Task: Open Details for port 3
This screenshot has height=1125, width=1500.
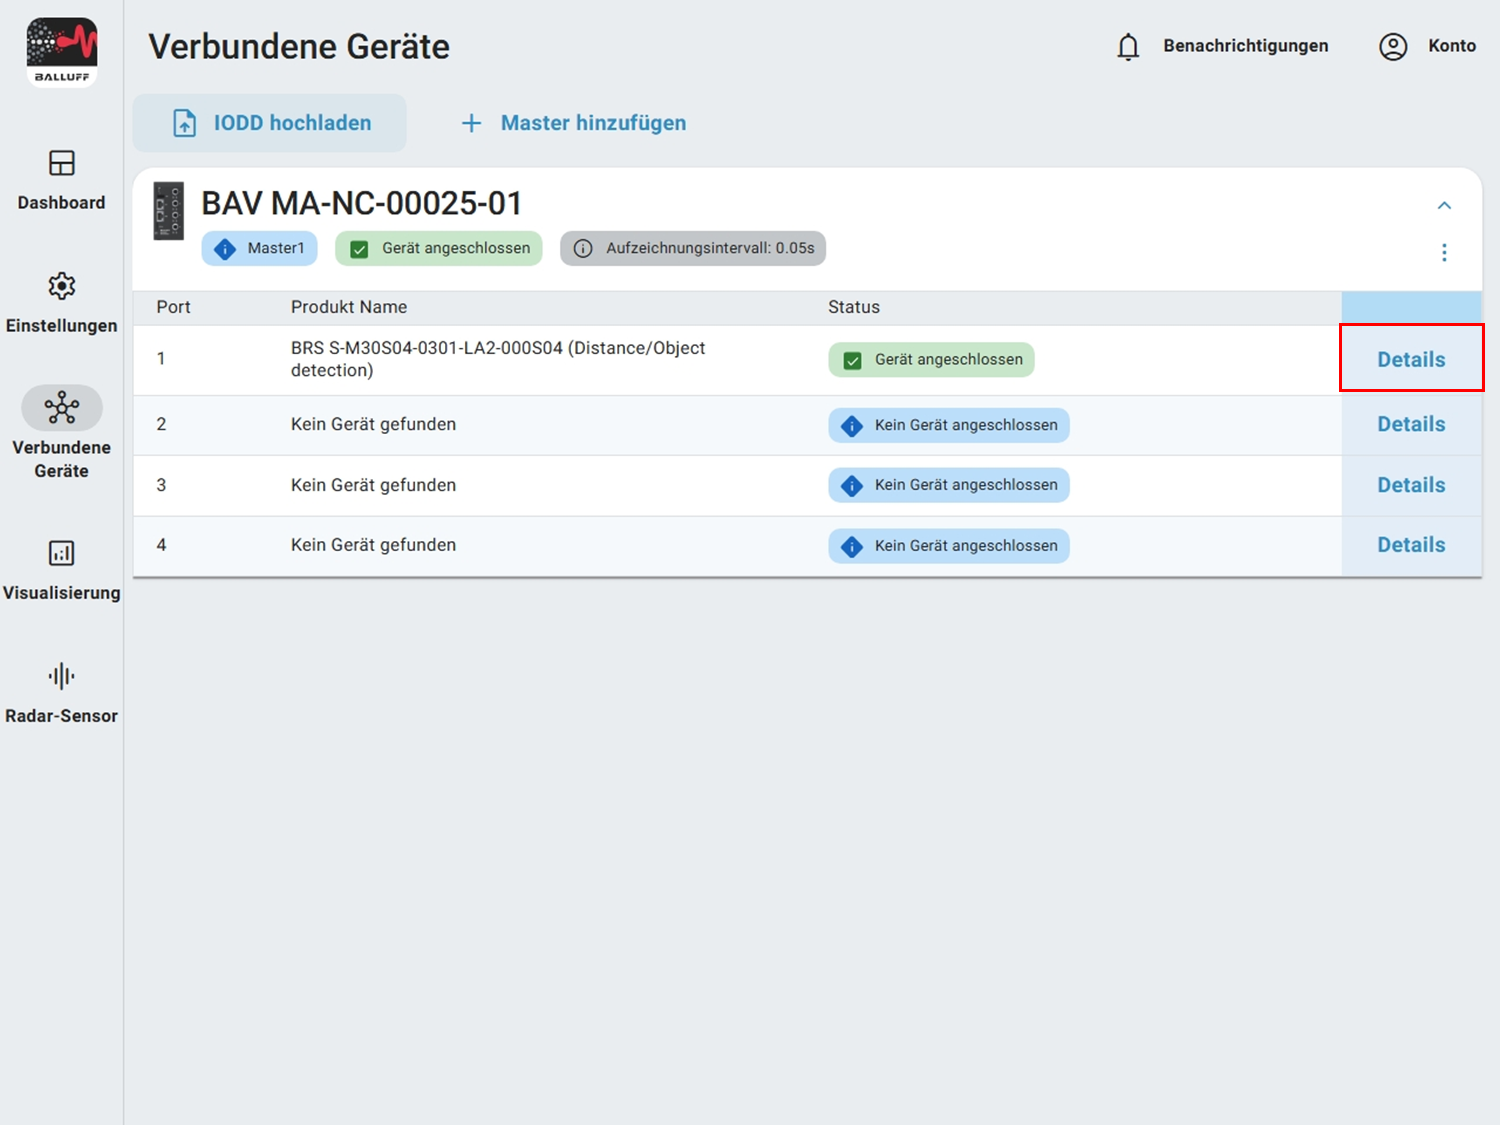Action: (x=1411, y=485)
